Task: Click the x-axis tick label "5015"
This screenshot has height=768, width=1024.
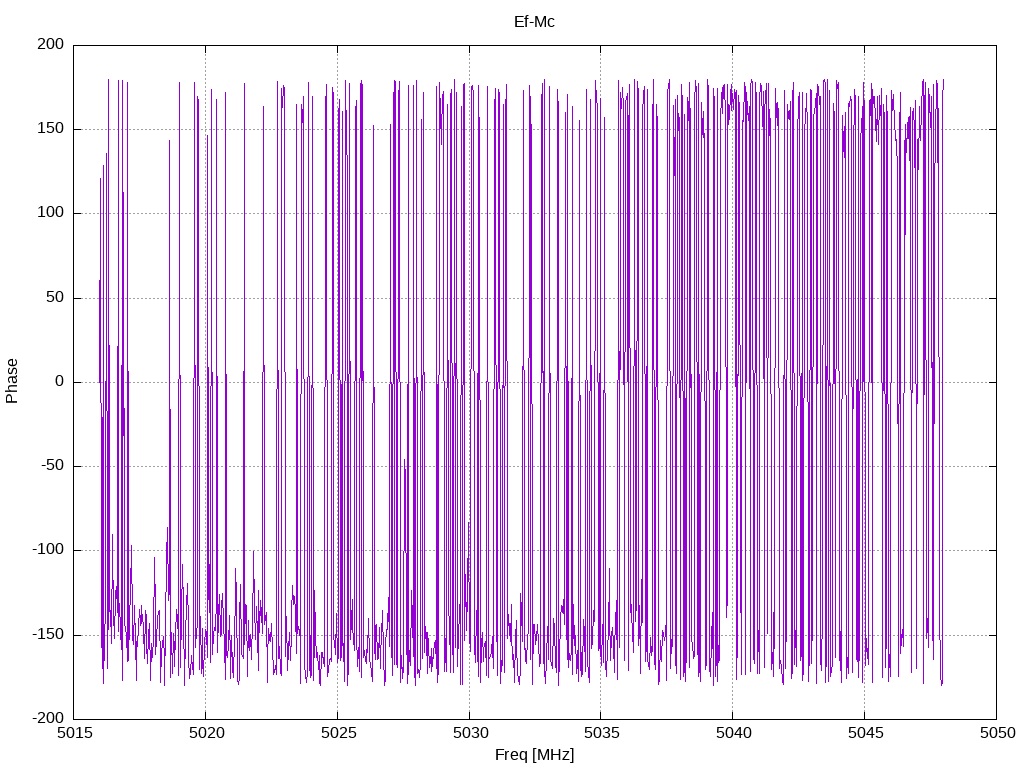Action: coord(74,733)
